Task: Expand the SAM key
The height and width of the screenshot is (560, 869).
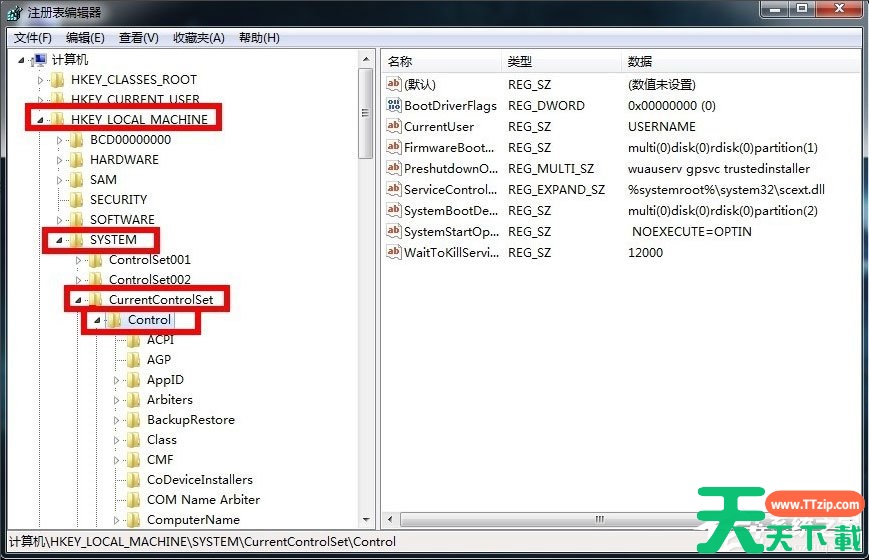Action: click(59, 180)
